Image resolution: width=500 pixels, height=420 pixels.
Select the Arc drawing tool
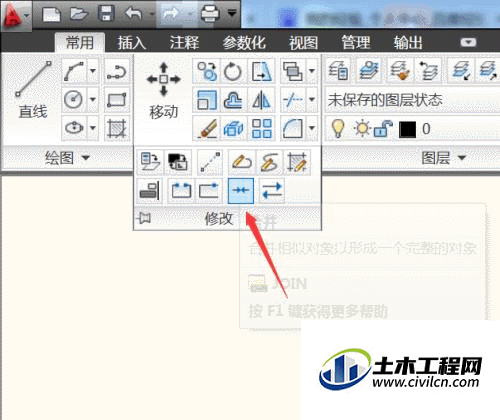pyautogui.click(x=74, y=71)
